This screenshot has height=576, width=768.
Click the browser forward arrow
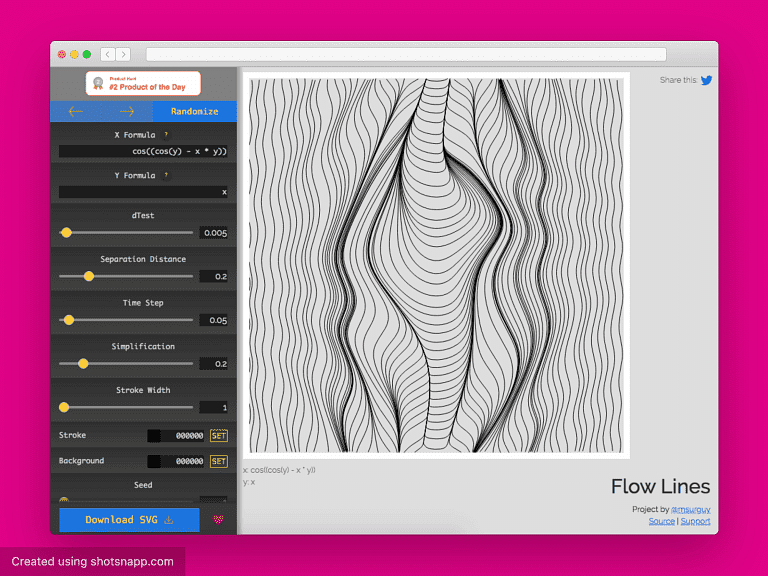pos(123,54)
